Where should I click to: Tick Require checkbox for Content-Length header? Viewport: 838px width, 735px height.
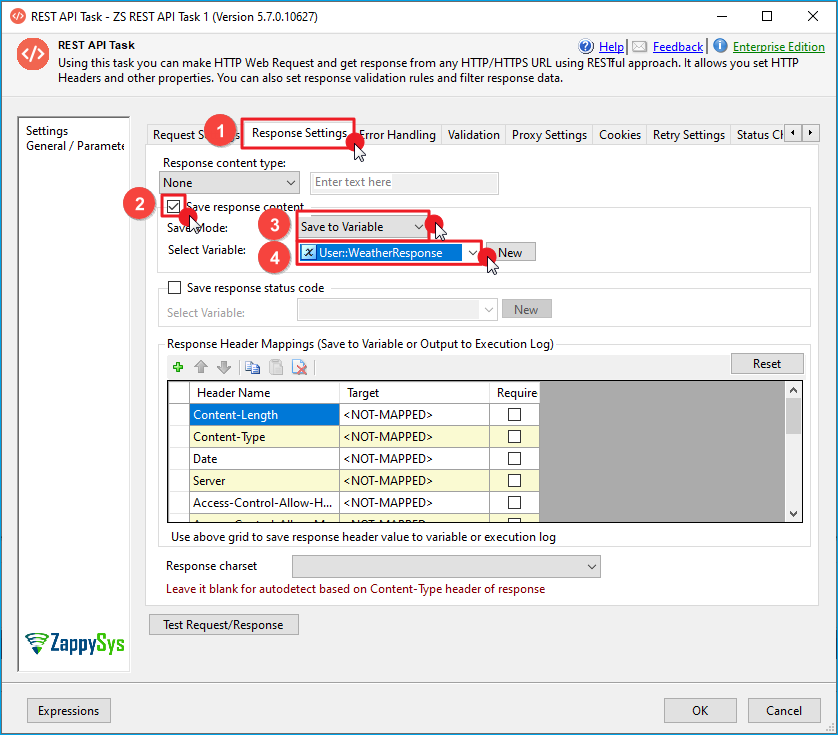click(x=514, y=415)
